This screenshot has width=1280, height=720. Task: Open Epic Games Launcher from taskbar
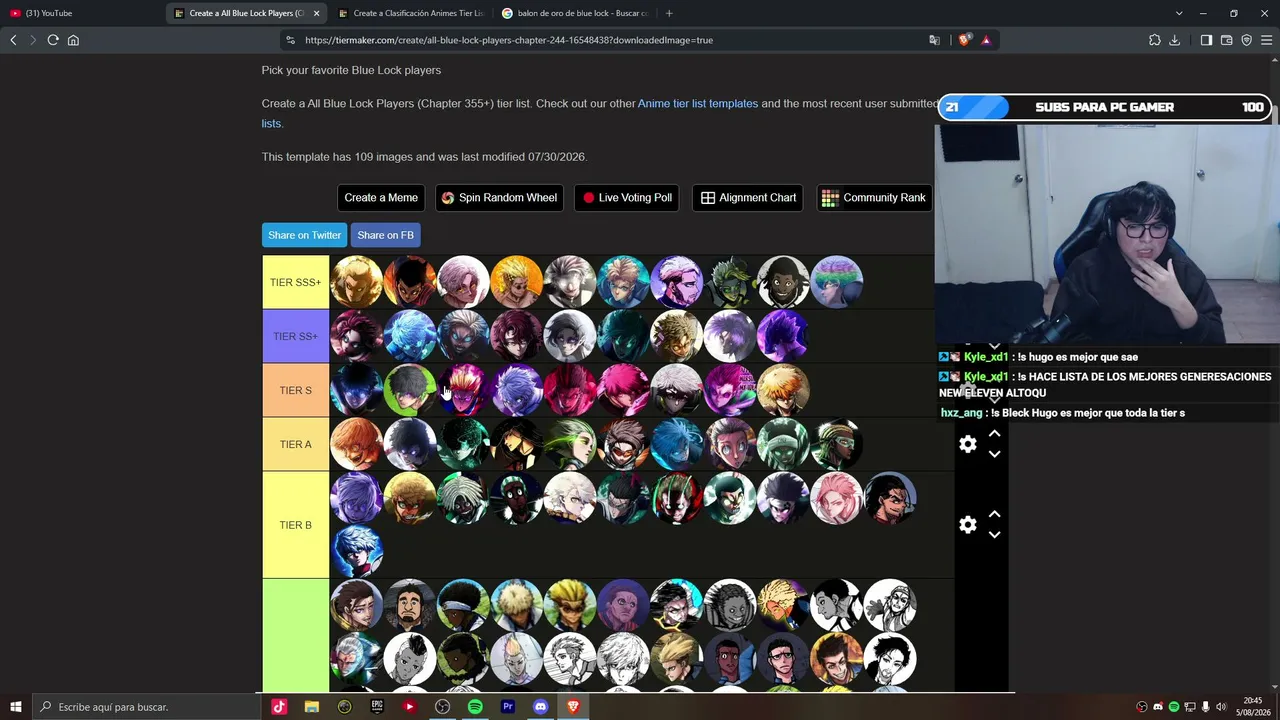(377, 707)
